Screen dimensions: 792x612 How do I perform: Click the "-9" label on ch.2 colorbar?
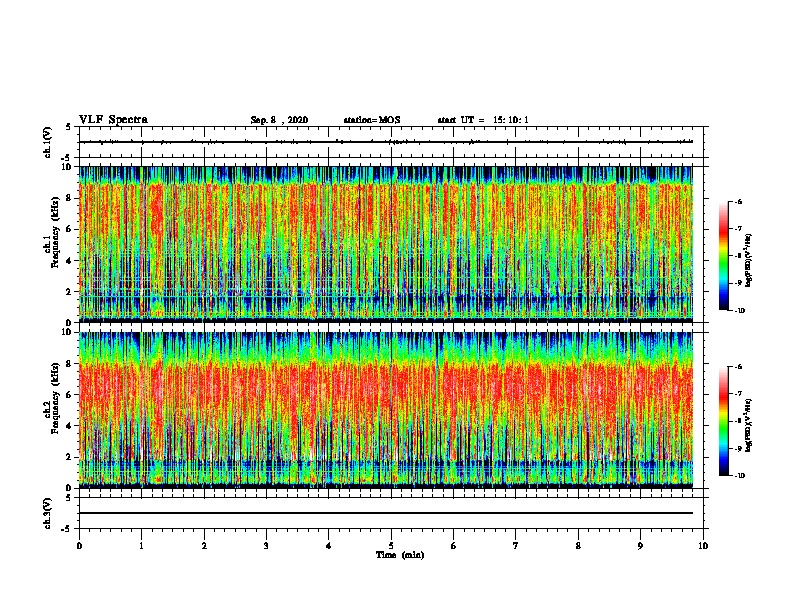click(x=738, y=448)
